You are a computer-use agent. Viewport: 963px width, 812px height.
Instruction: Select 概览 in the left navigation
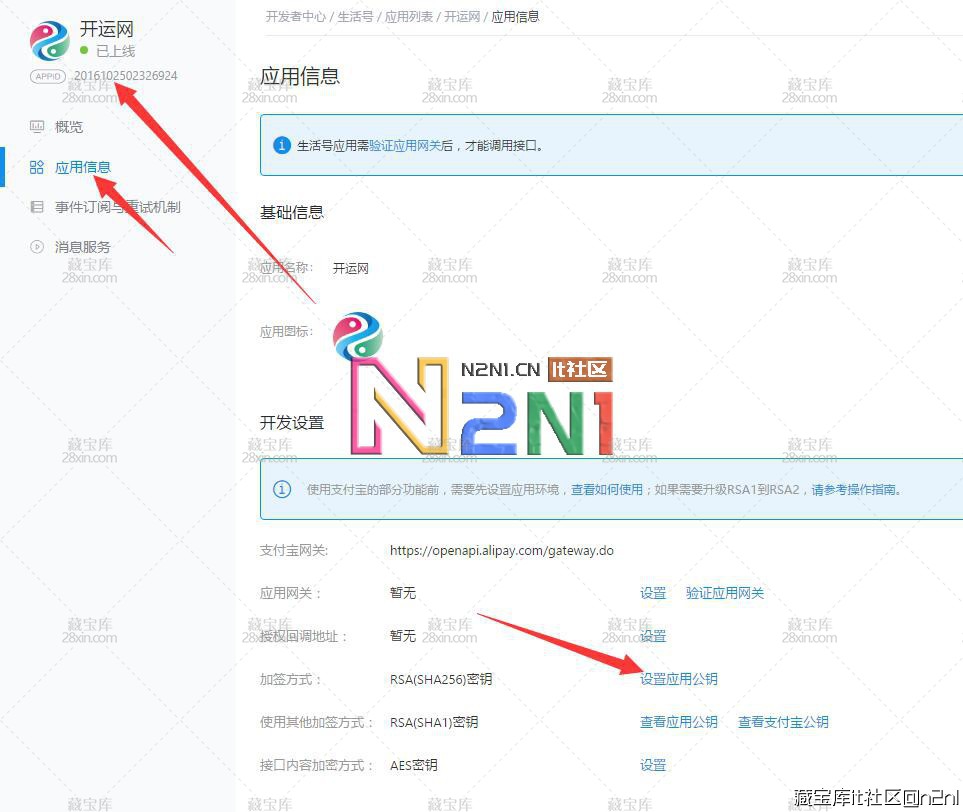(69, 127)
